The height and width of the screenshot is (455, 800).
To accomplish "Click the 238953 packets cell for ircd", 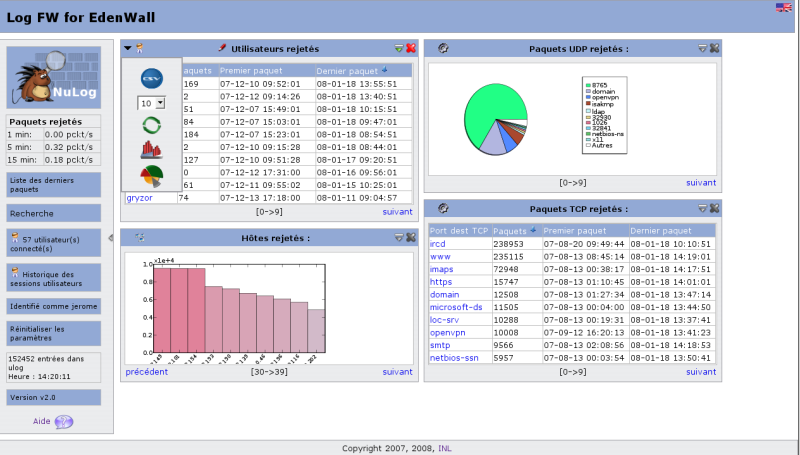I will click(517, 244).
